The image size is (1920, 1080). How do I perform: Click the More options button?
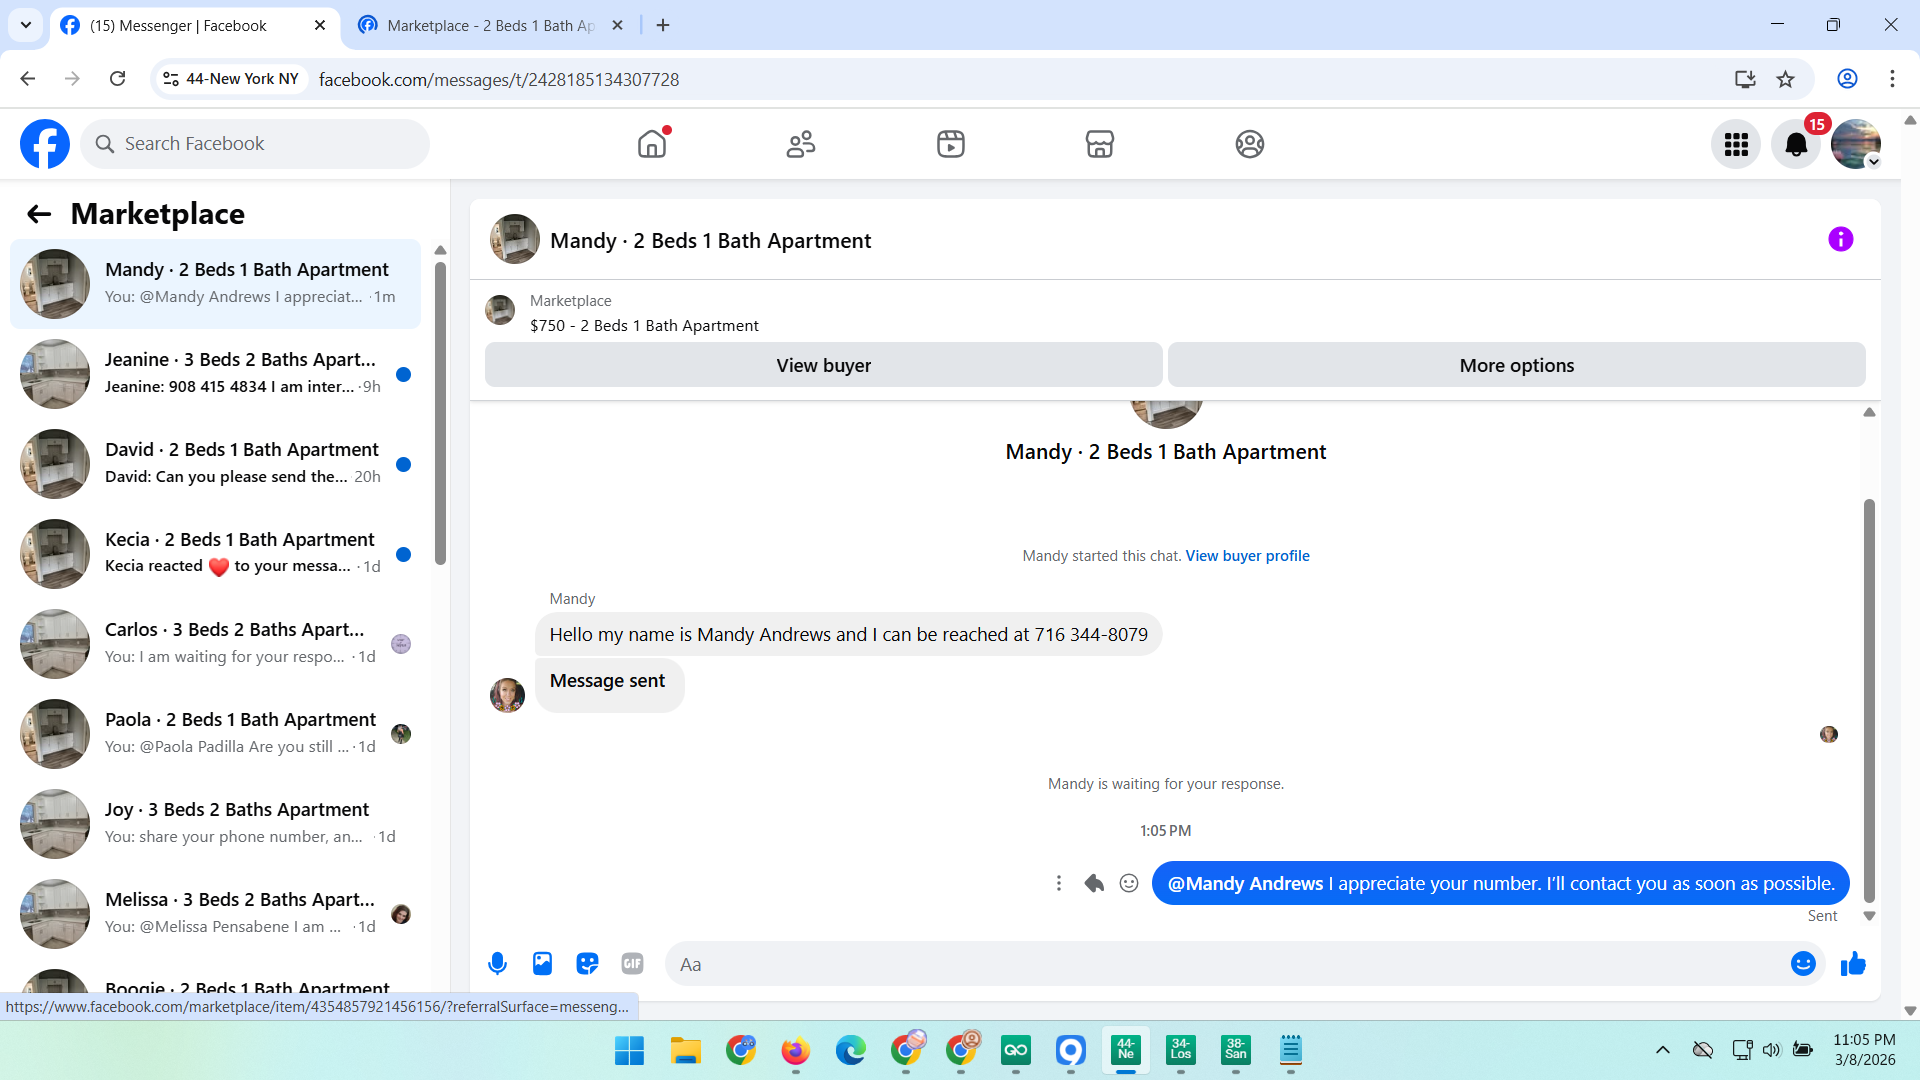click(x=1516, y=366)
